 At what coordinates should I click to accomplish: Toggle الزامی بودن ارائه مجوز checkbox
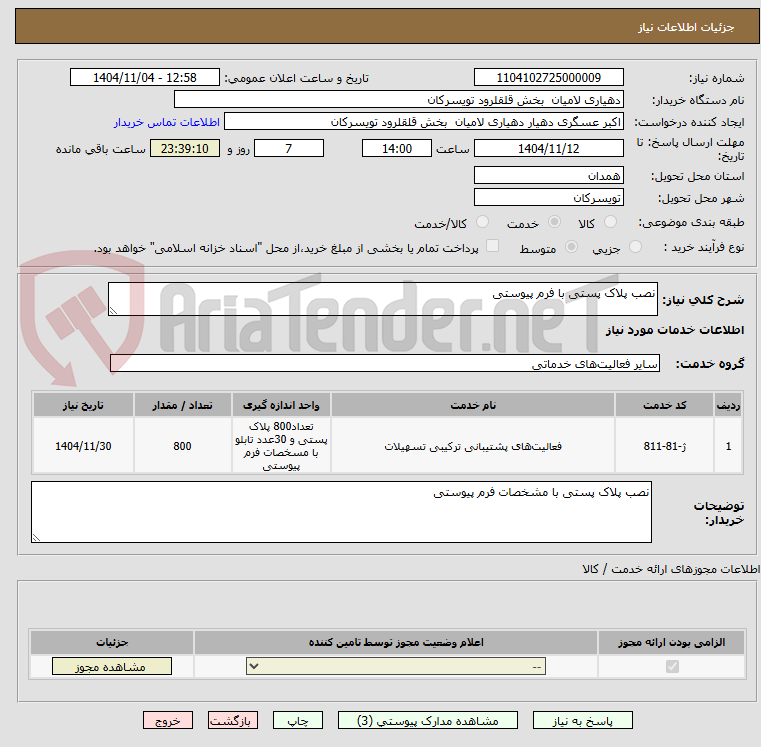672,666
